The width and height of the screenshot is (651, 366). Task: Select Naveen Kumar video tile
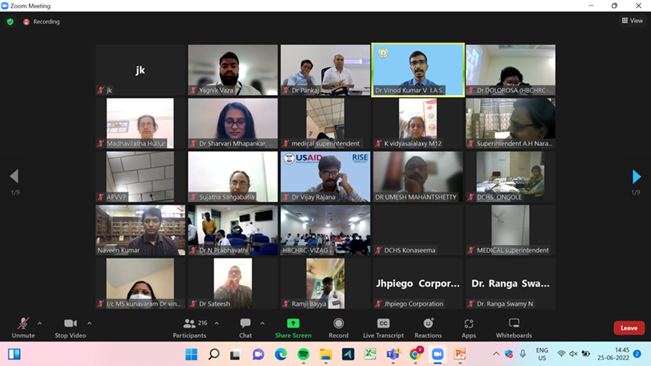click(x=140, y=230)
